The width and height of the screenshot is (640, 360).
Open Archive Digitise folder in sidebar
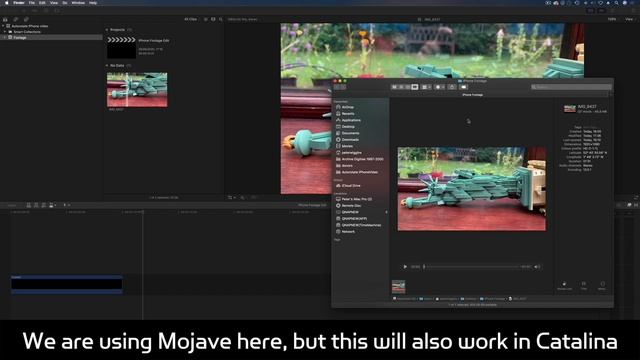click(x=361, y=159)
